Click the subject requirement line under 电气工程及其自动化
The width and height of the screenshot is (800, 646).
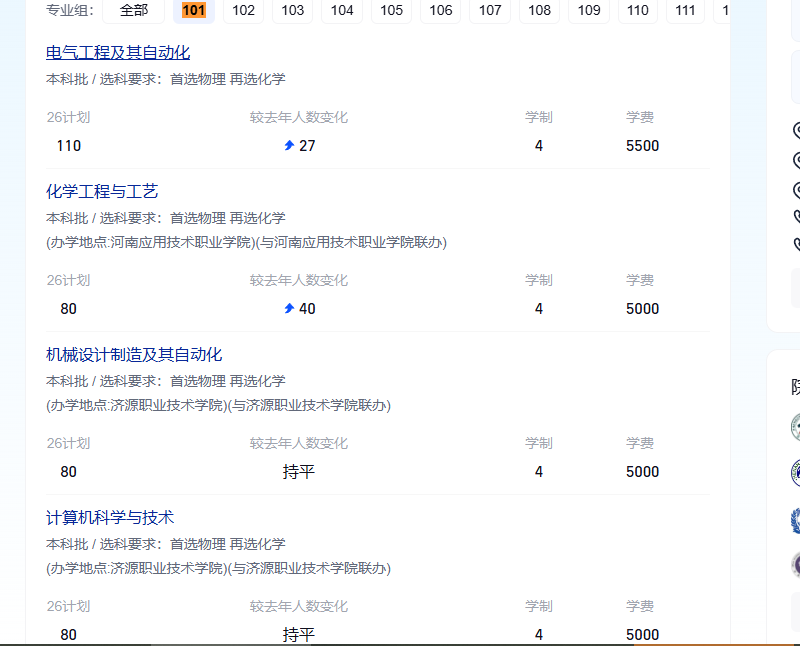(166, 79)
